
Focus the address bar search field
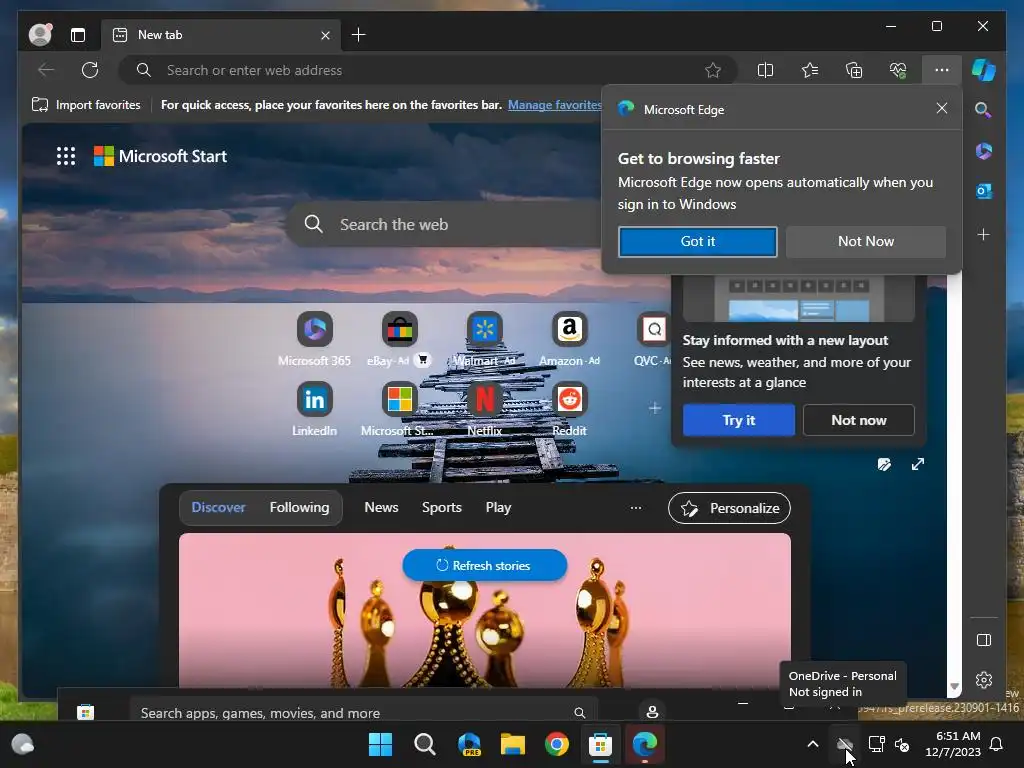(428, 70)
